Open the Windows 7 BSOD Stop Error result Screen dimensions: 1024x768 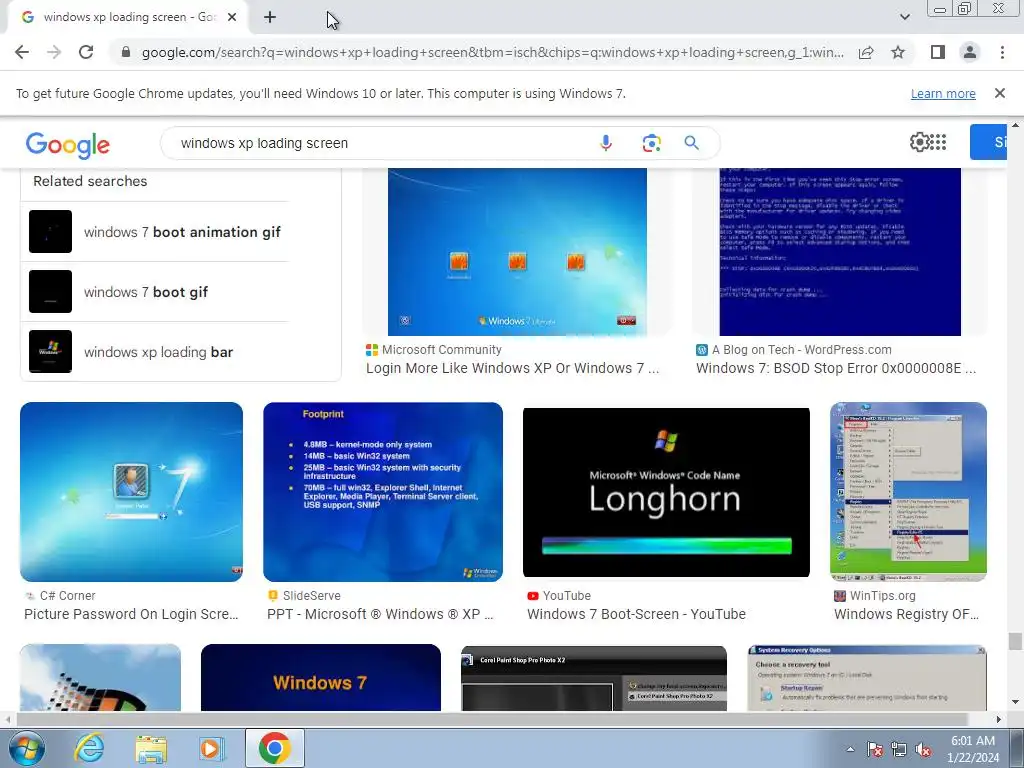point(837,368)
